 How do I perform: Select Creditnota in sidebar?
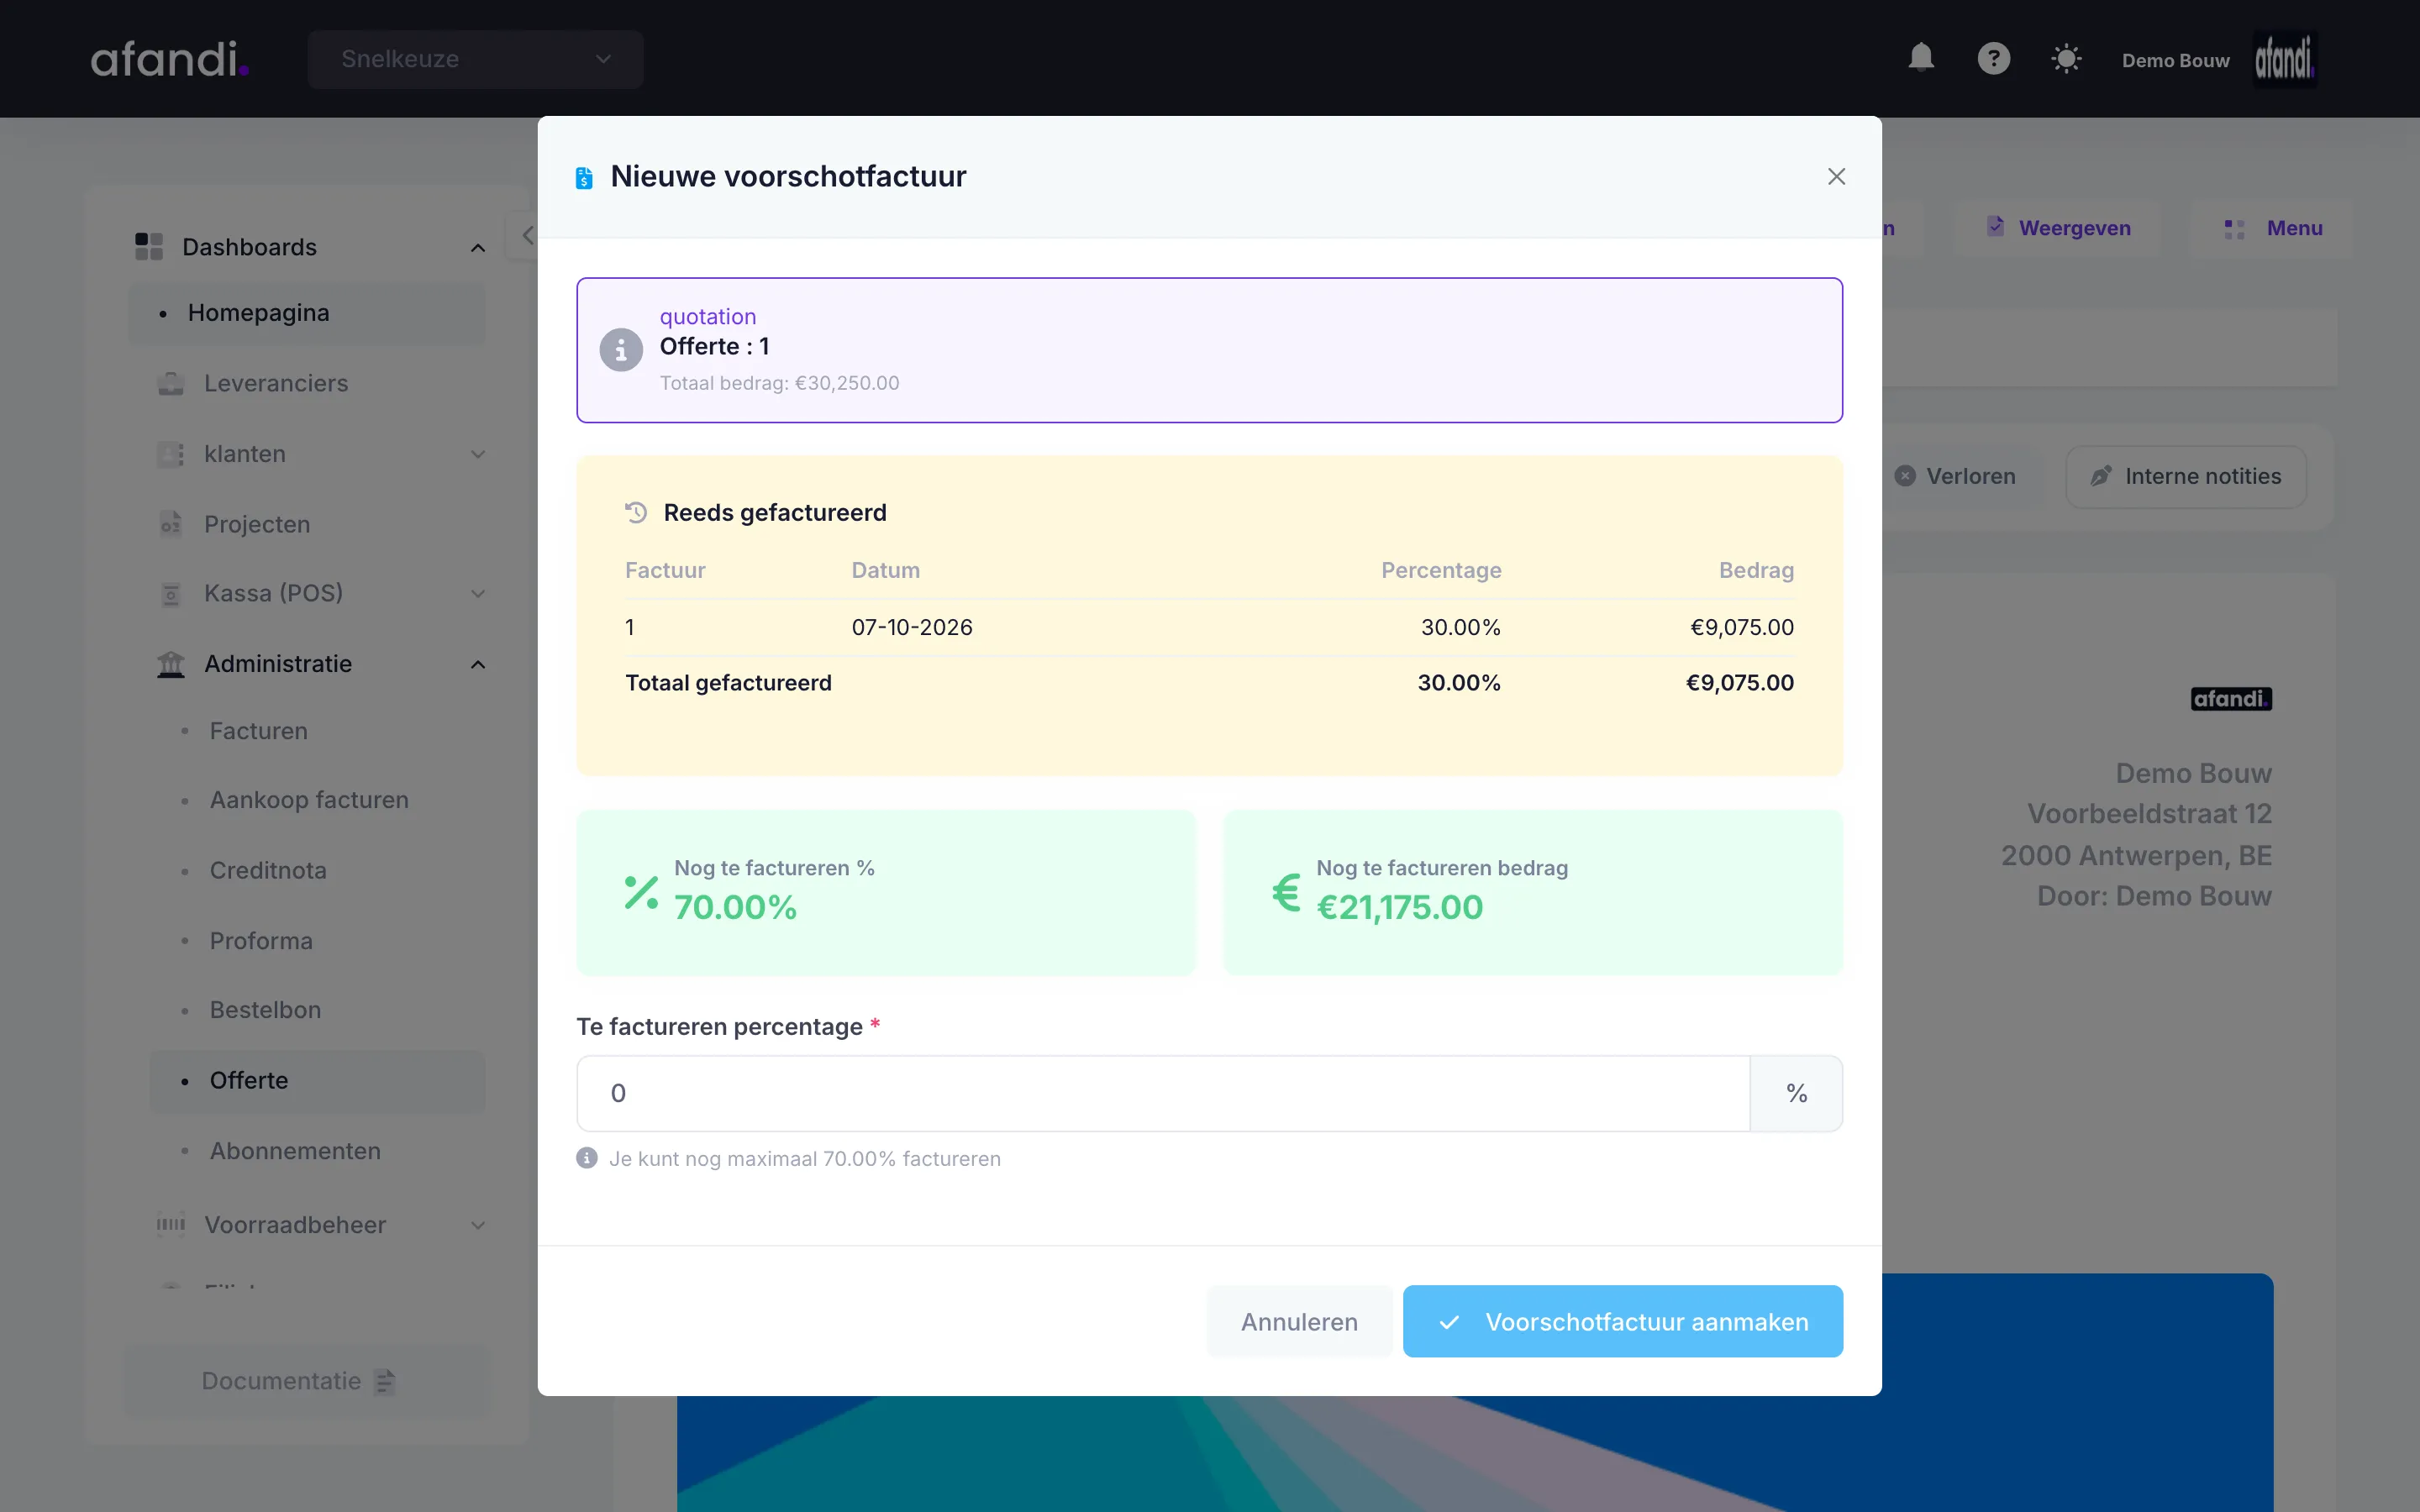click(x=268, y=870)
